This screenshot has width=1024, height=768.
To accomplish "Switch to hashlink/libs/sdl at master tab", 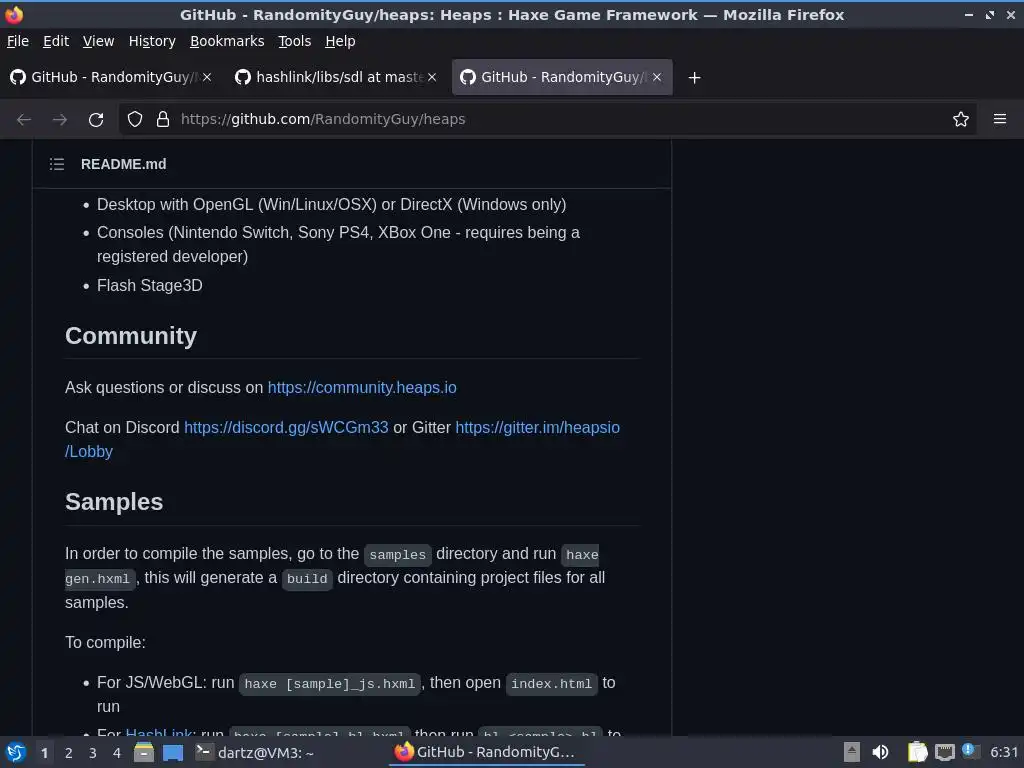I will coord(336,77).
